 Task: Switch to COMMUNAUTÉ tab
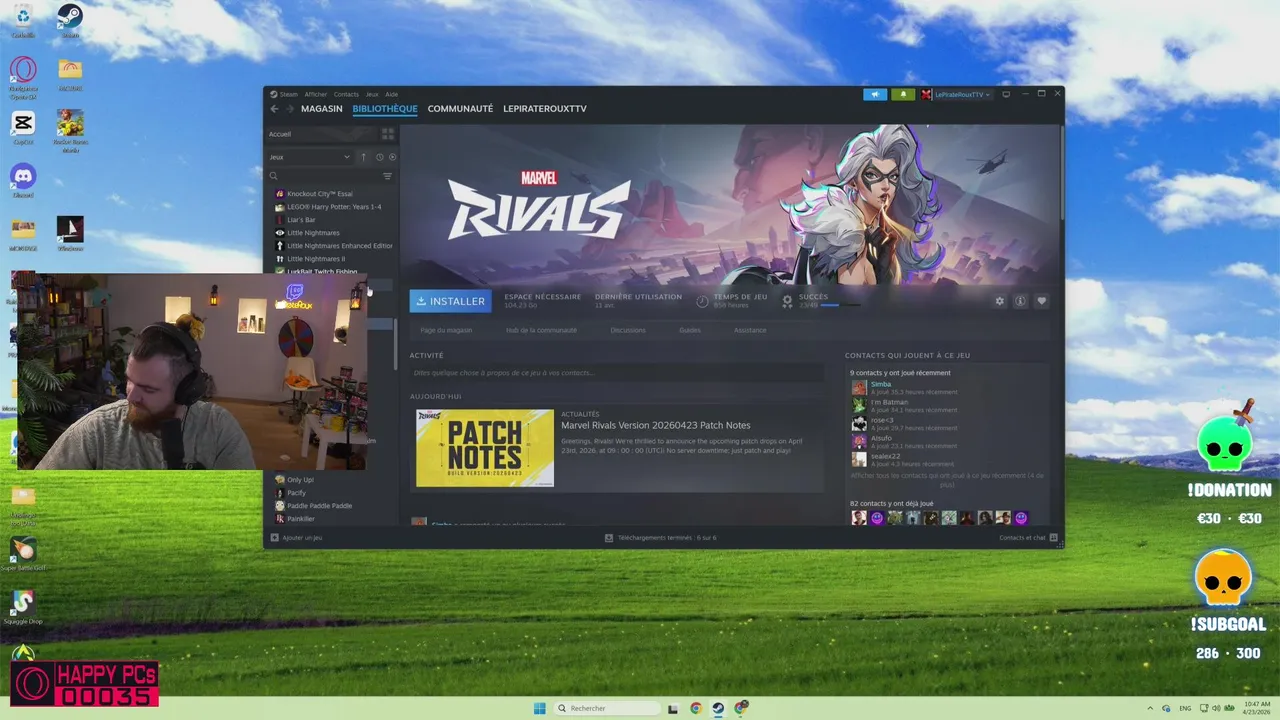coord(460,109)
